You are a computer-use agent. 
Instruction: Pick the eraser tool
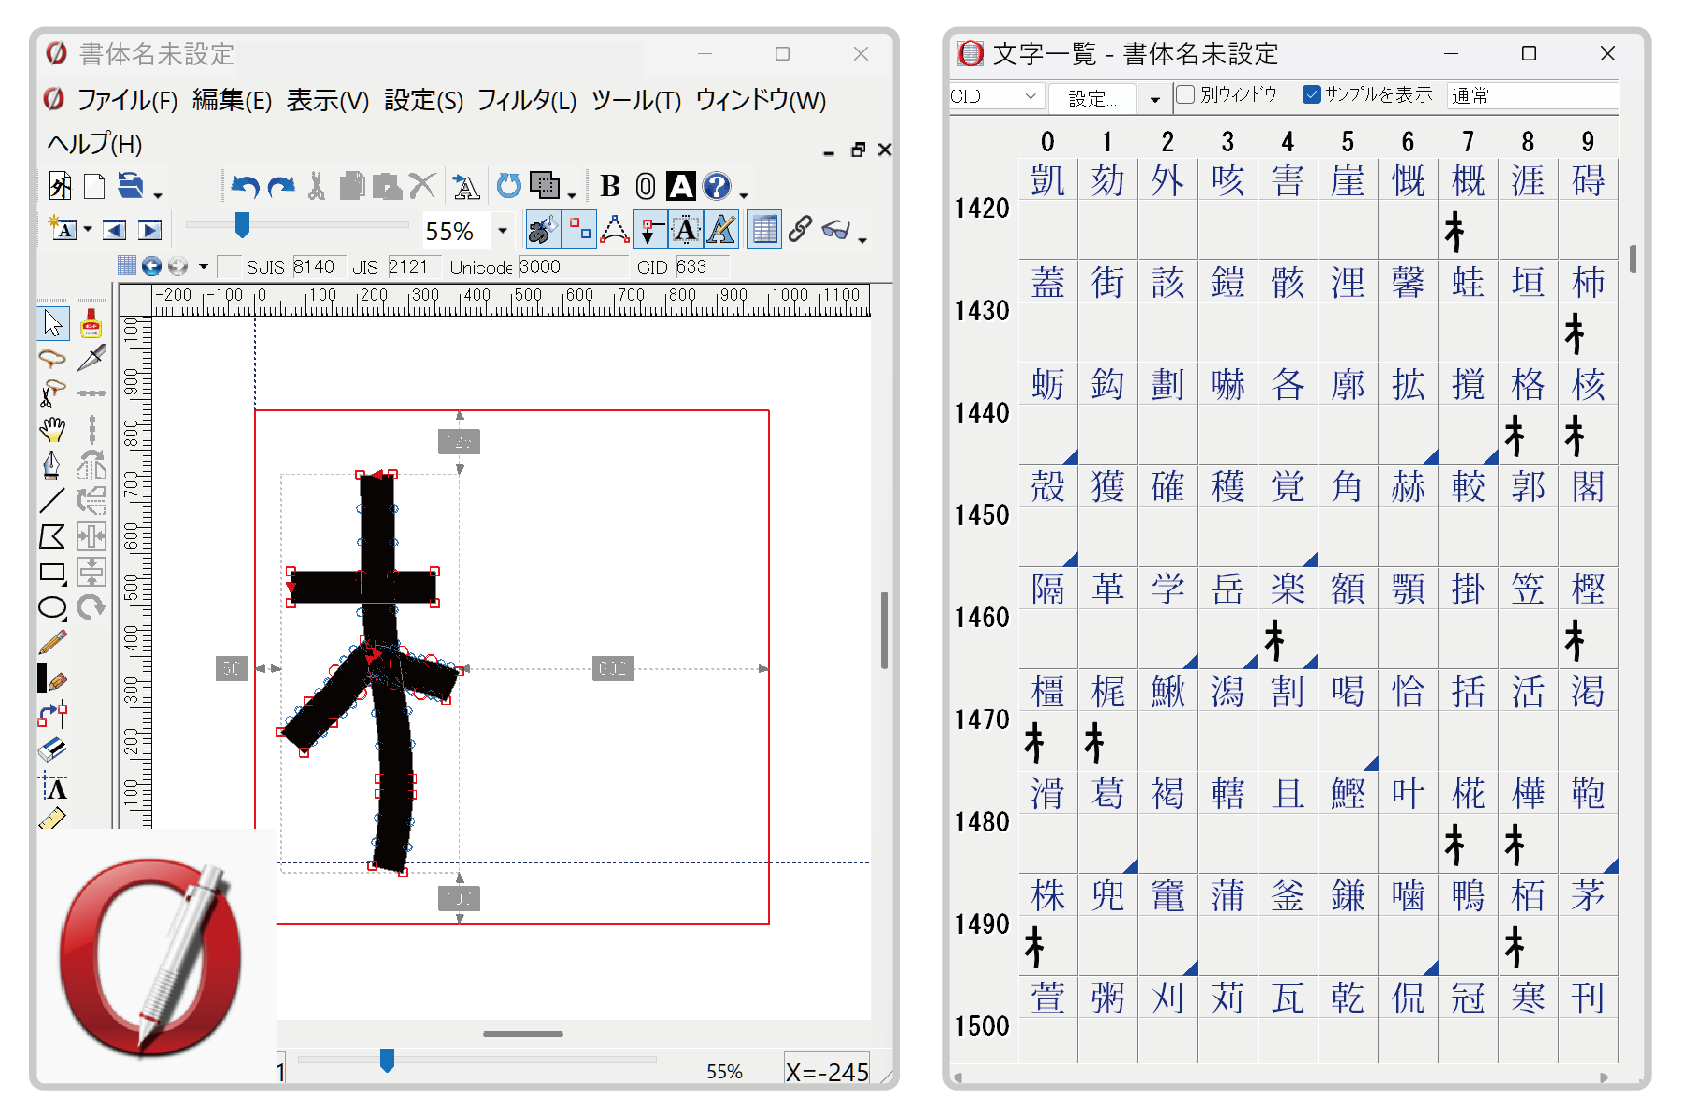[x=52, y=749]
